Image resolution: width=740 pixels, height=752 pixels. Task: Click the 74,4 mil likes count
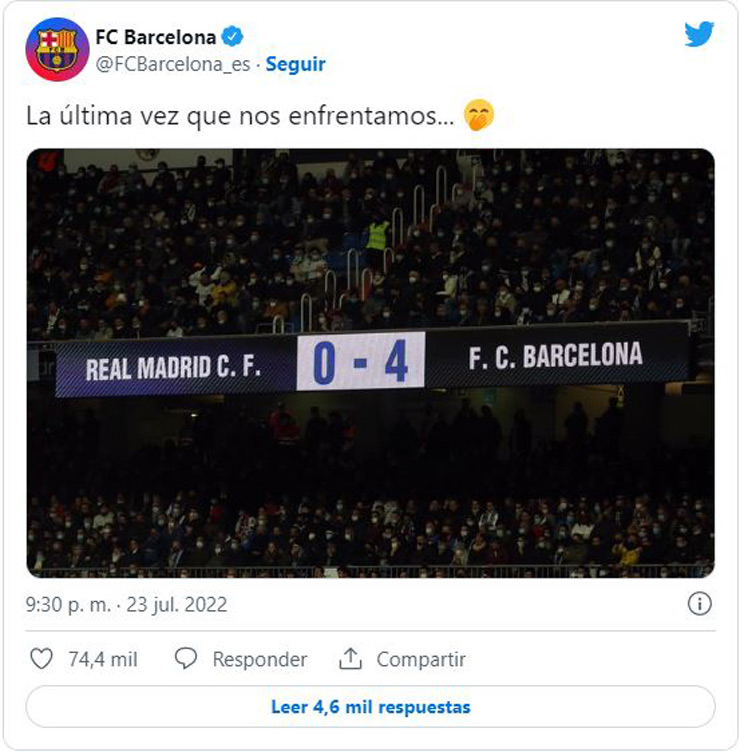pos(103,659)
